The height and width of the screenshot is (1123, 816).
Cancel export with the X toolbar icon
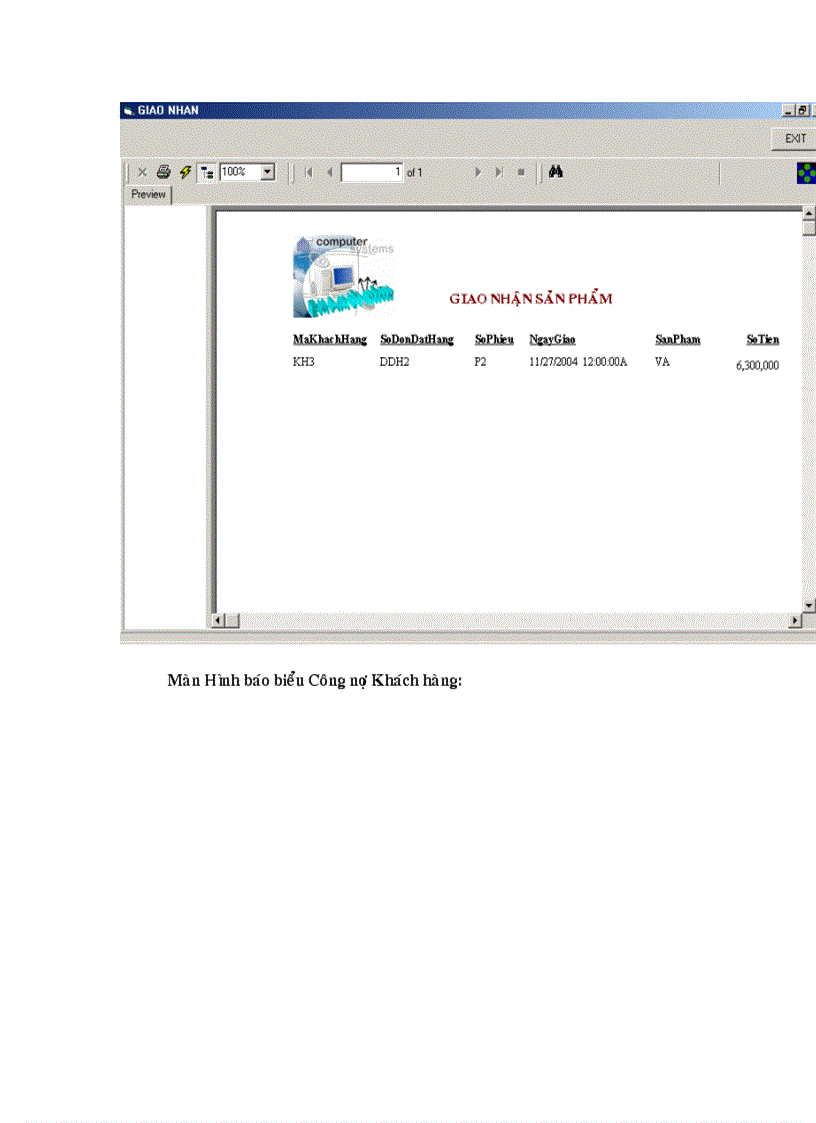click(142, 171)
